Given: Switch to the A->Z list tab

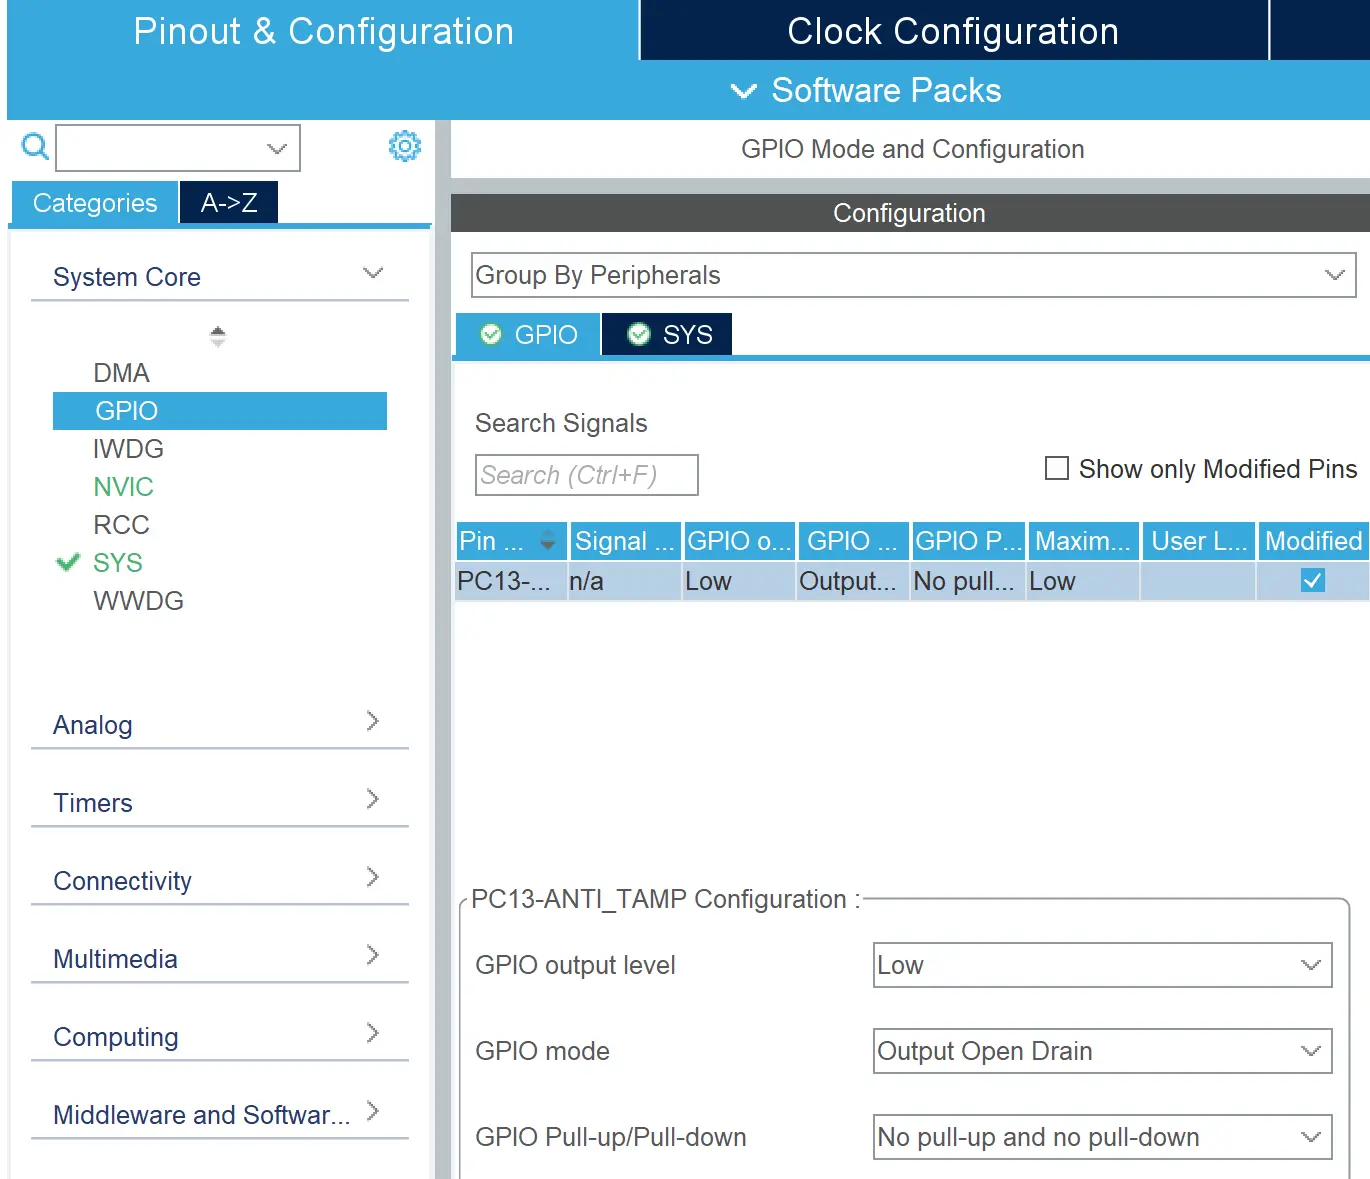Looking at the screenshot, I should 229,203.
